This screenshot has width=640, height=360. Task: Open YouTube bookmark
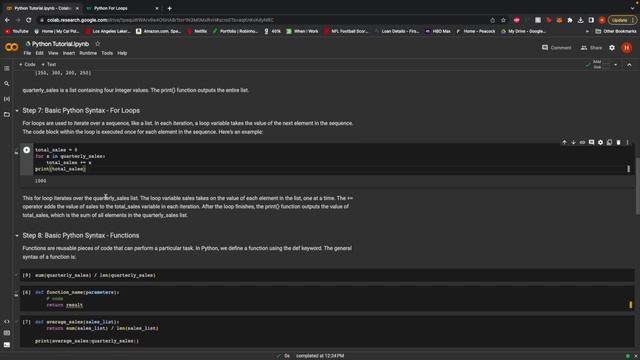coord(17,31)
